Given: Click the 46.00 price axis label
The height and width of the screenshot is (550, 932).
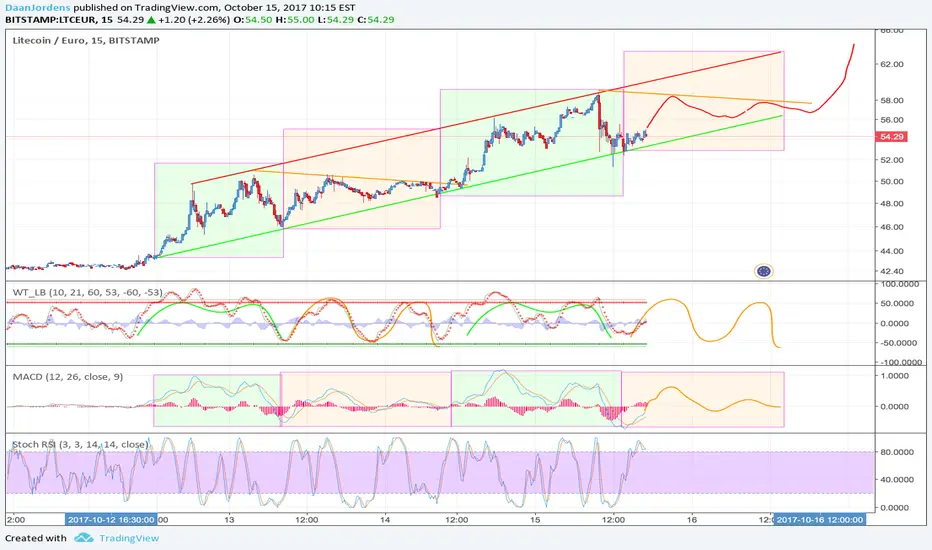Looking at the screenshot, I should coord(892,227).
